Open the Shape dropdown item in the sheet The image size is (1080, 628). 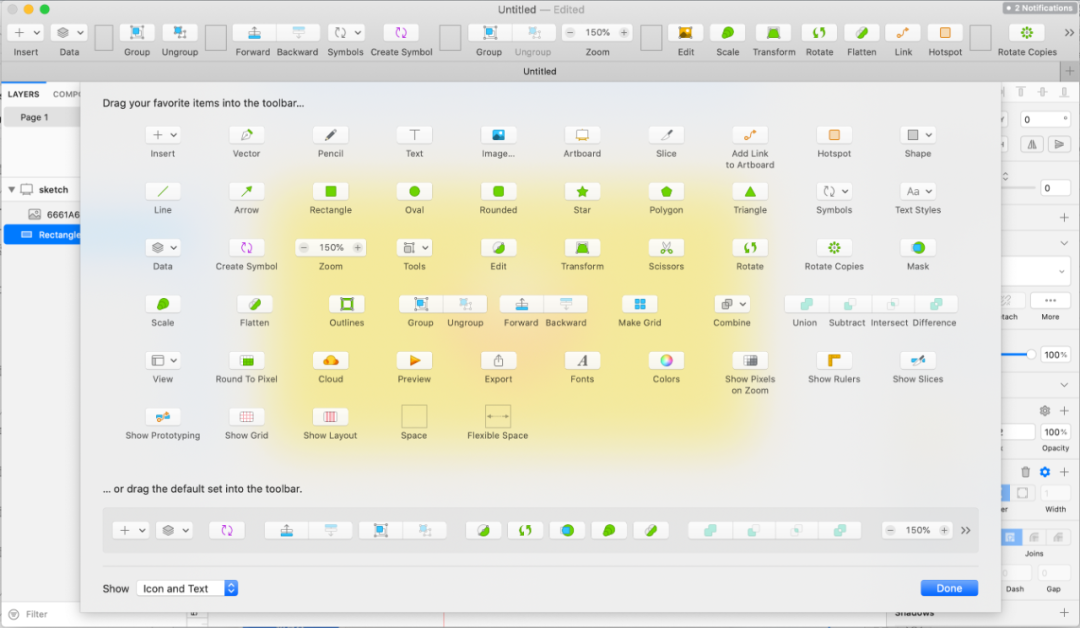click(917, 135)
